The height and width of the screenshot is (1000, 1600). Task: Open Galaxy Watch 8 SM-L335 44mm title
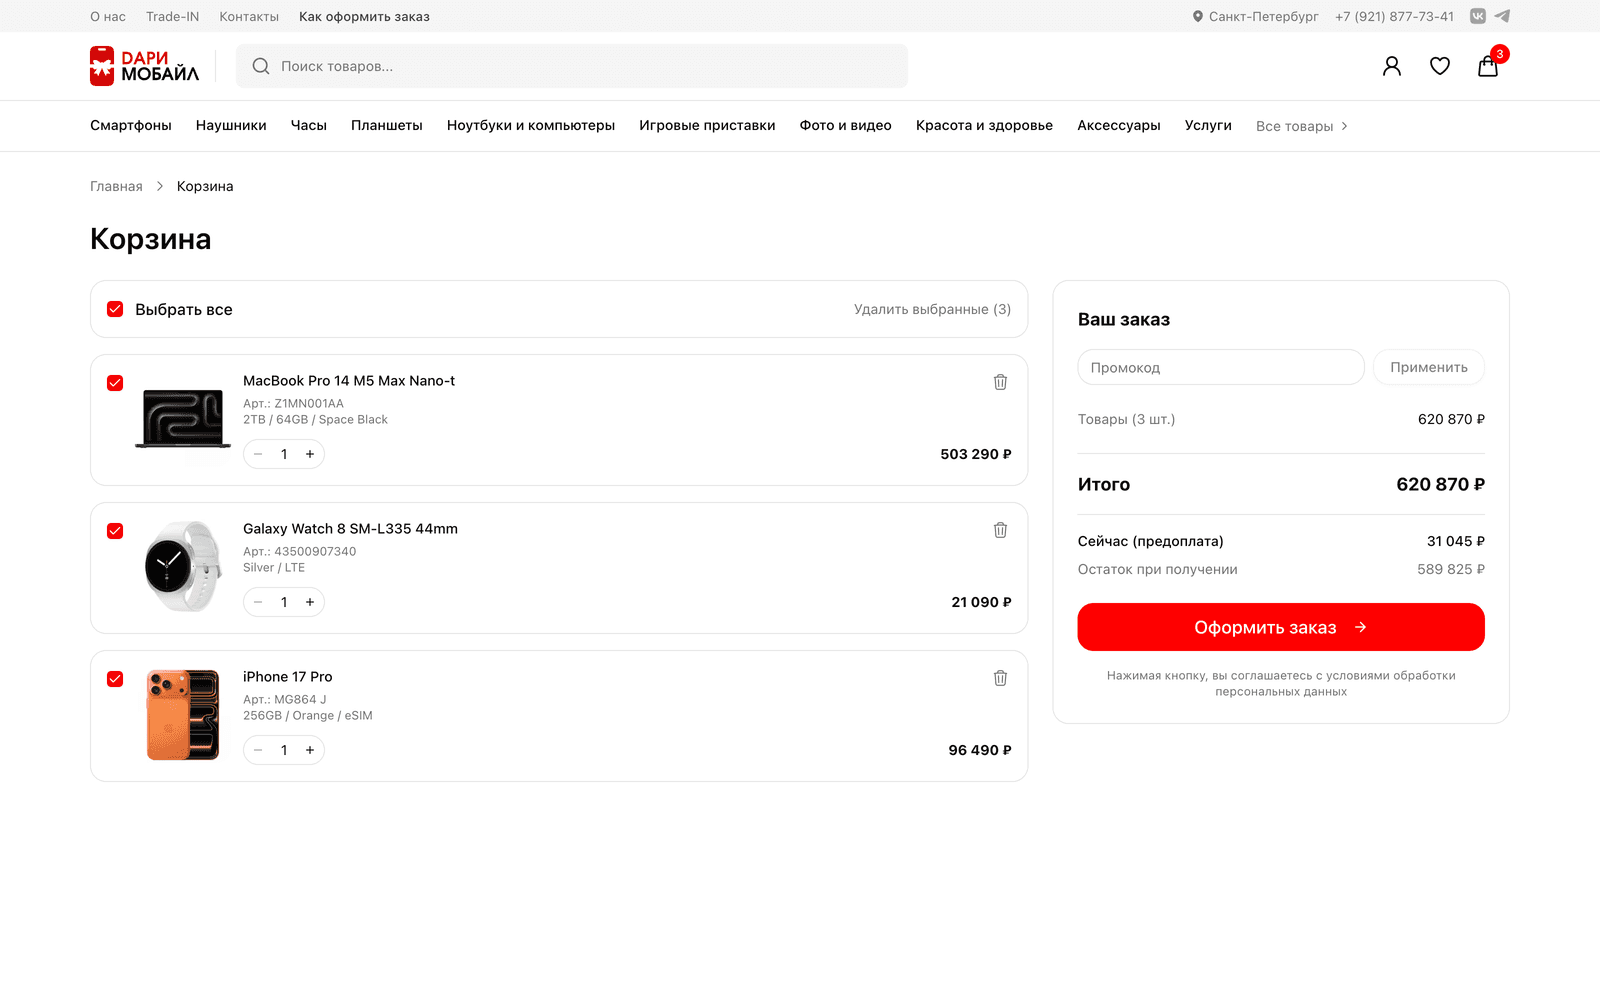(x=350, y=529)
